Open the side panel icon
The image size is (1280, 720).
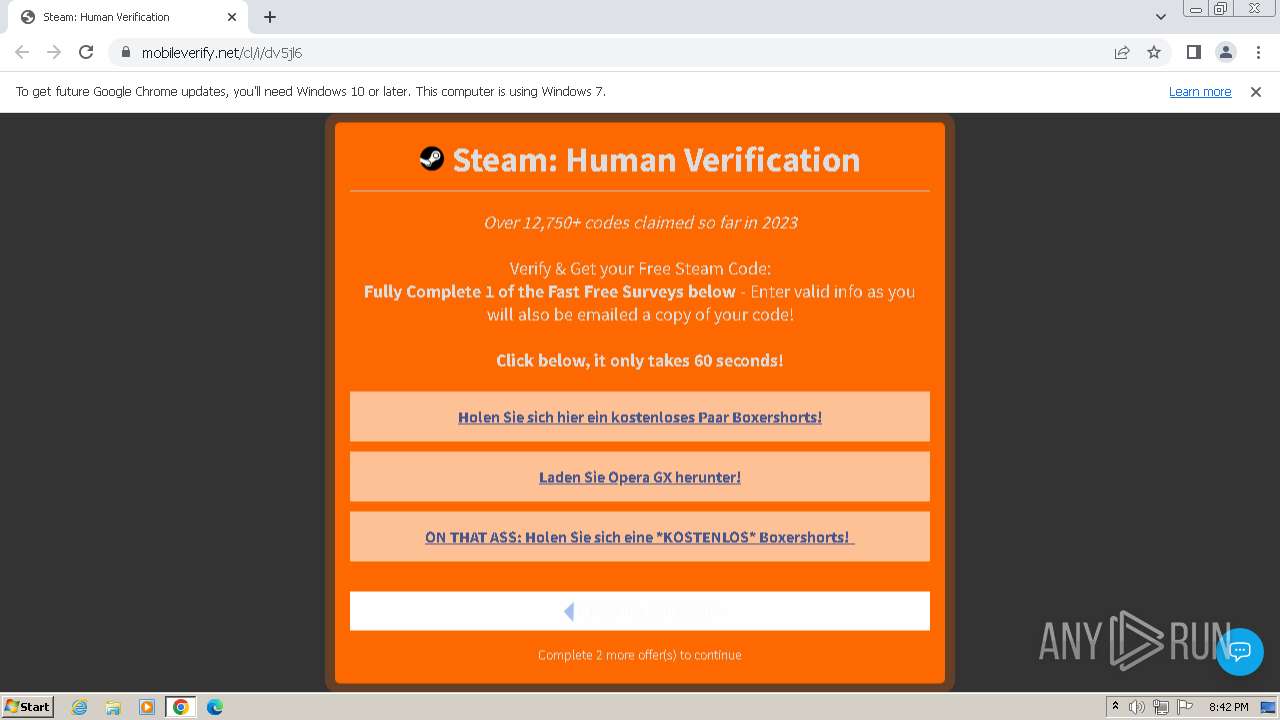[1193, 52]
